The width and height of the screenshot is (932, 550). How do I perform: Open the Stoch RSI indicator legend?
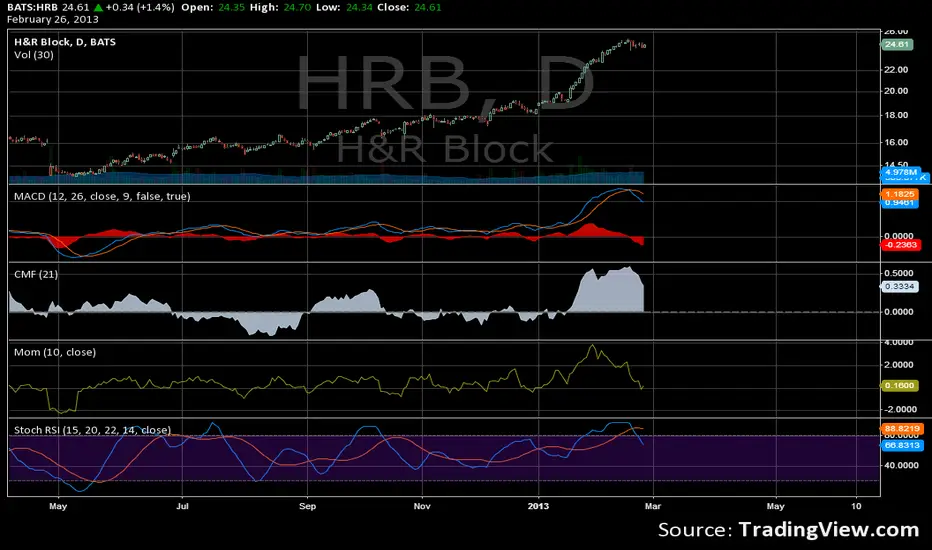pos(92,430)
